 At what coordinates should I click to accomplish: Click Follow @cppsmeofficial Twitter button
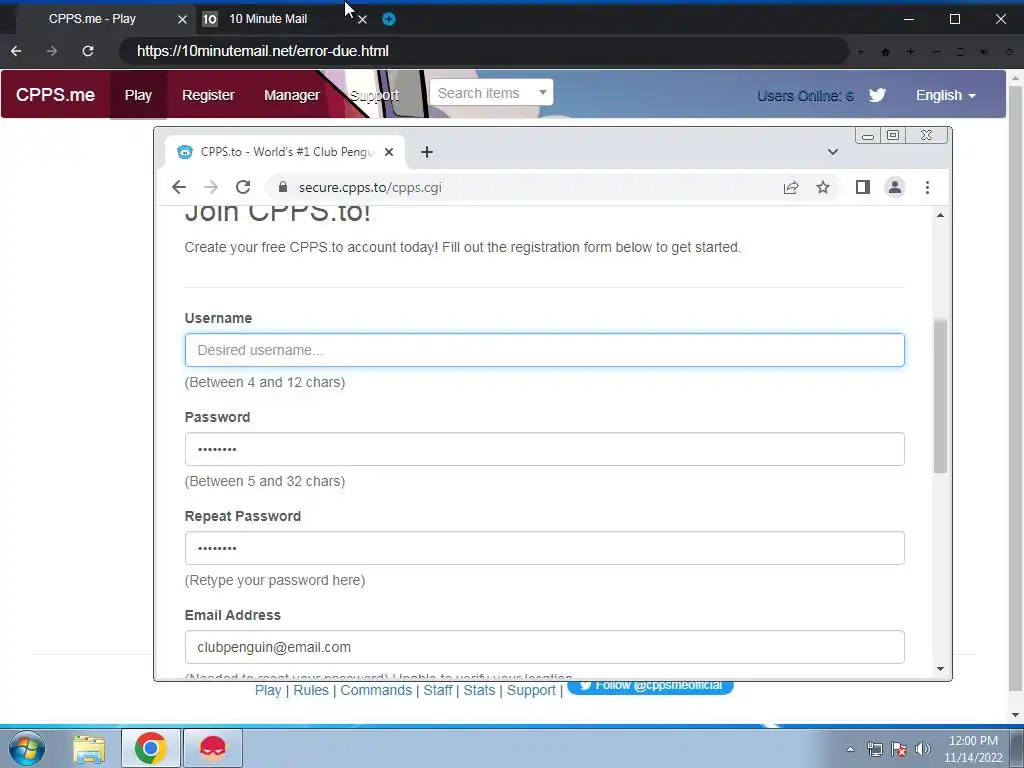point(650,686)
